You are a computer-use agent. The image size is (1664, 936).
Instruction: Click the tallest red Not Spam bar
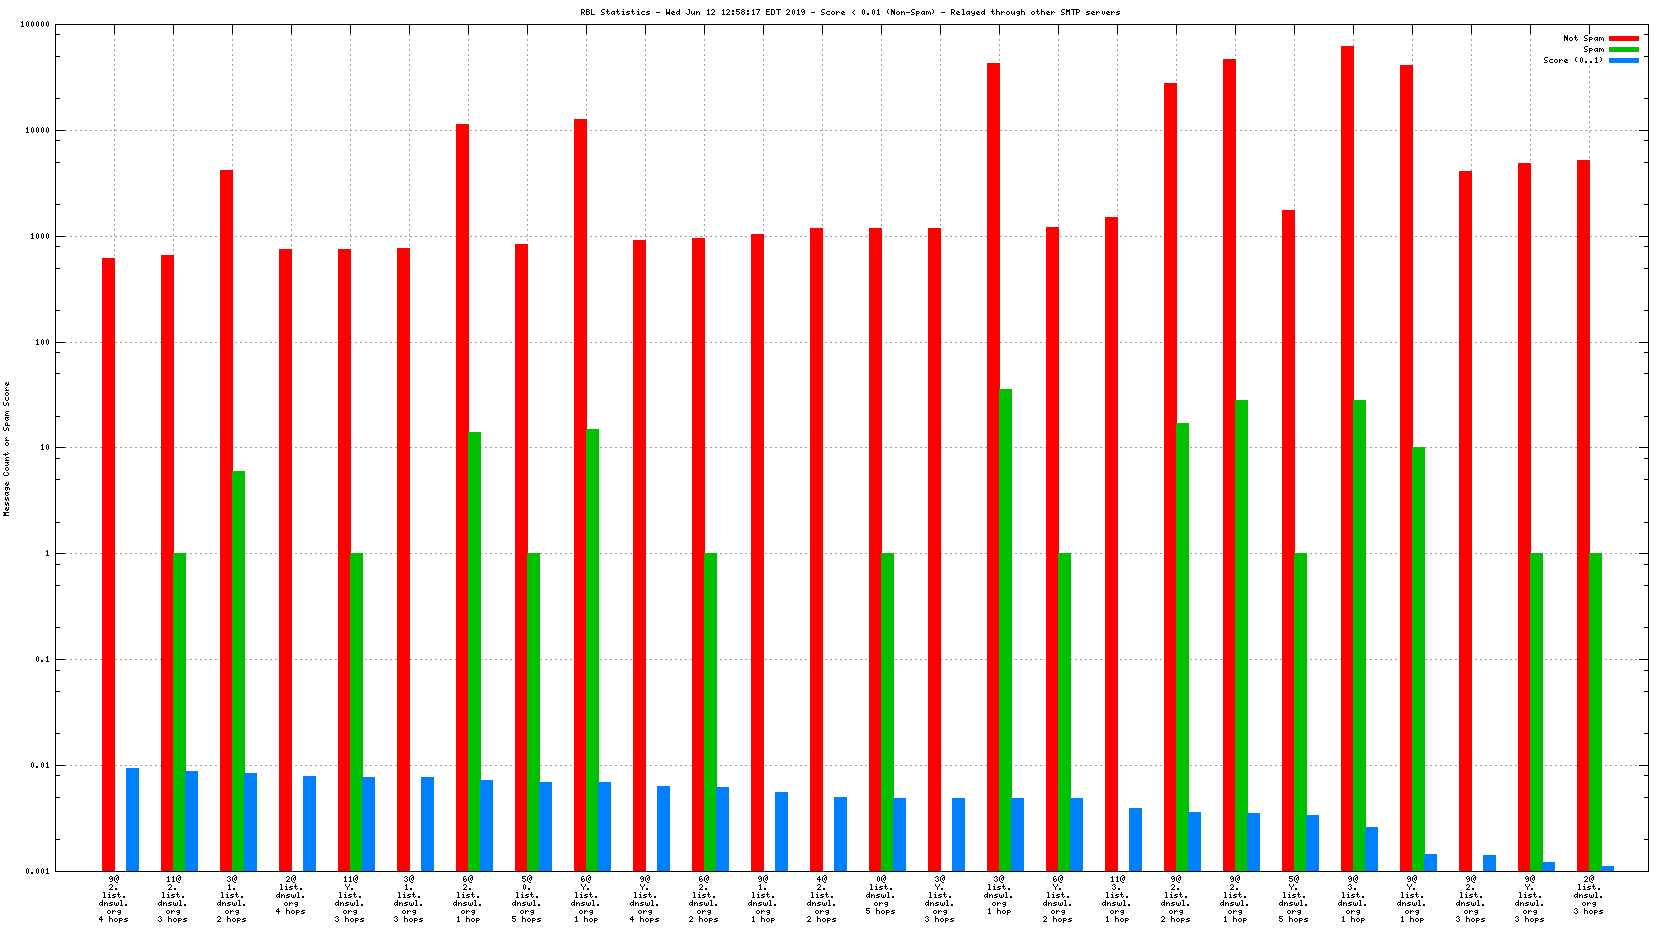pos(1347,458)
